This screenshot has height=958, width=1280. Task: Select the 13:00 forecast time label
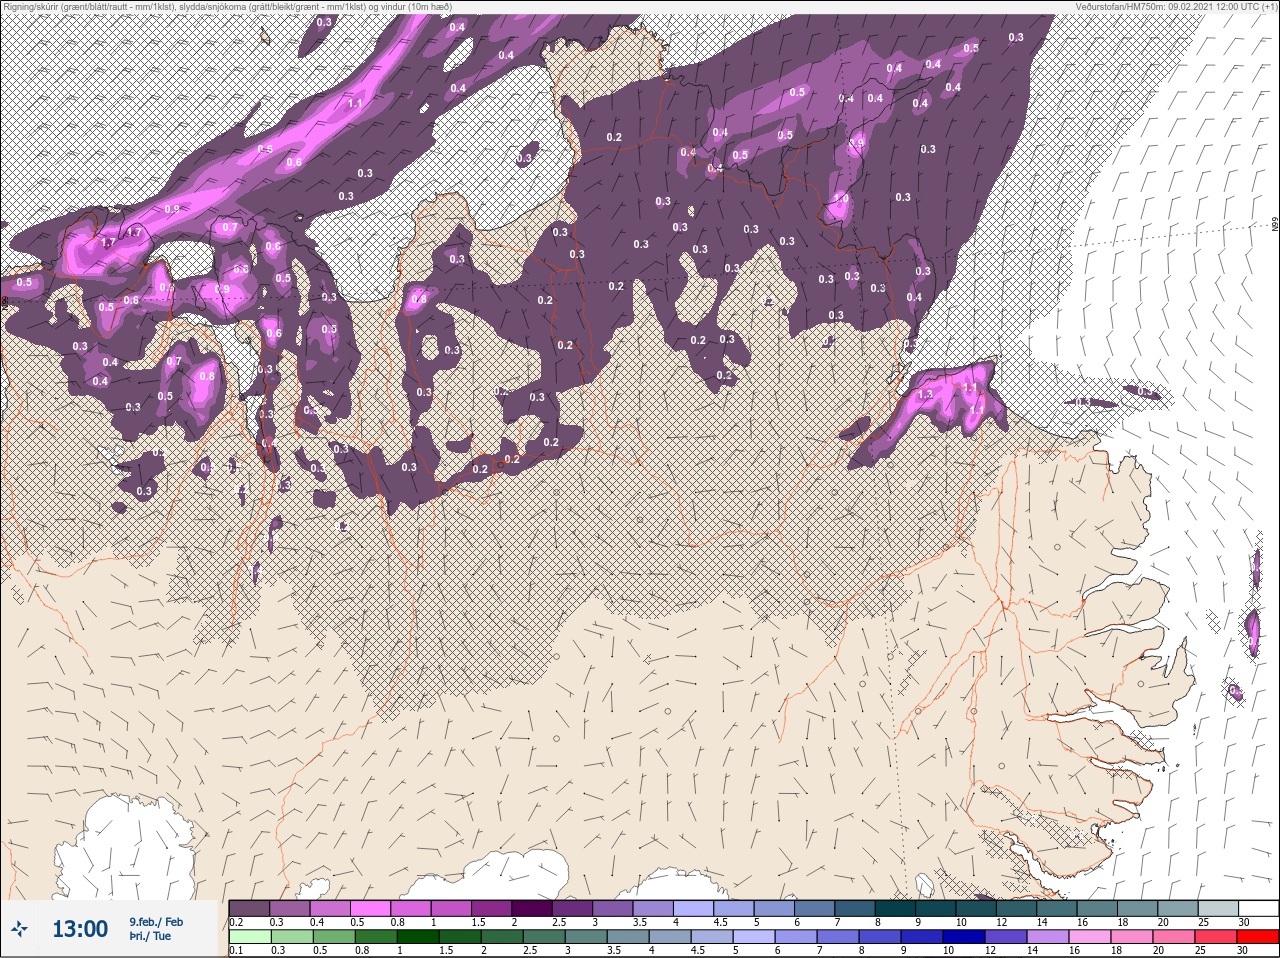tap(80, 929)
